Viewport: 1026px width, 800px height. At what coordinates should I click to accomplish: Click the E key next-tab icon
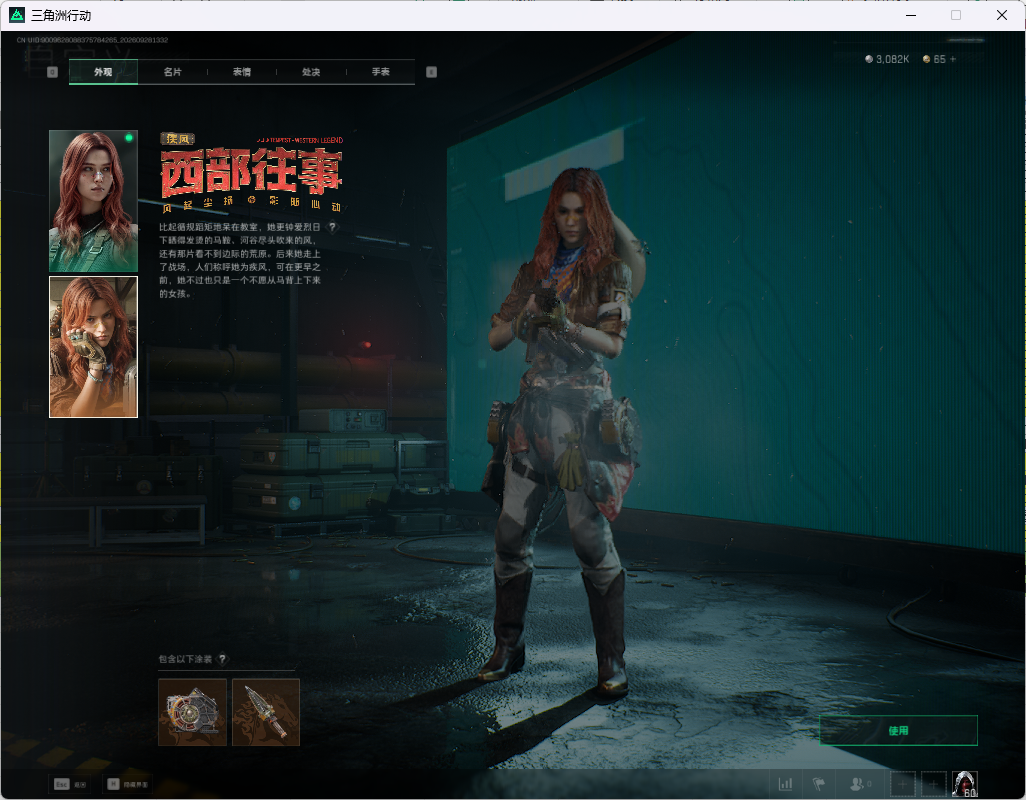pyautogui.click(x=431, y=72)
